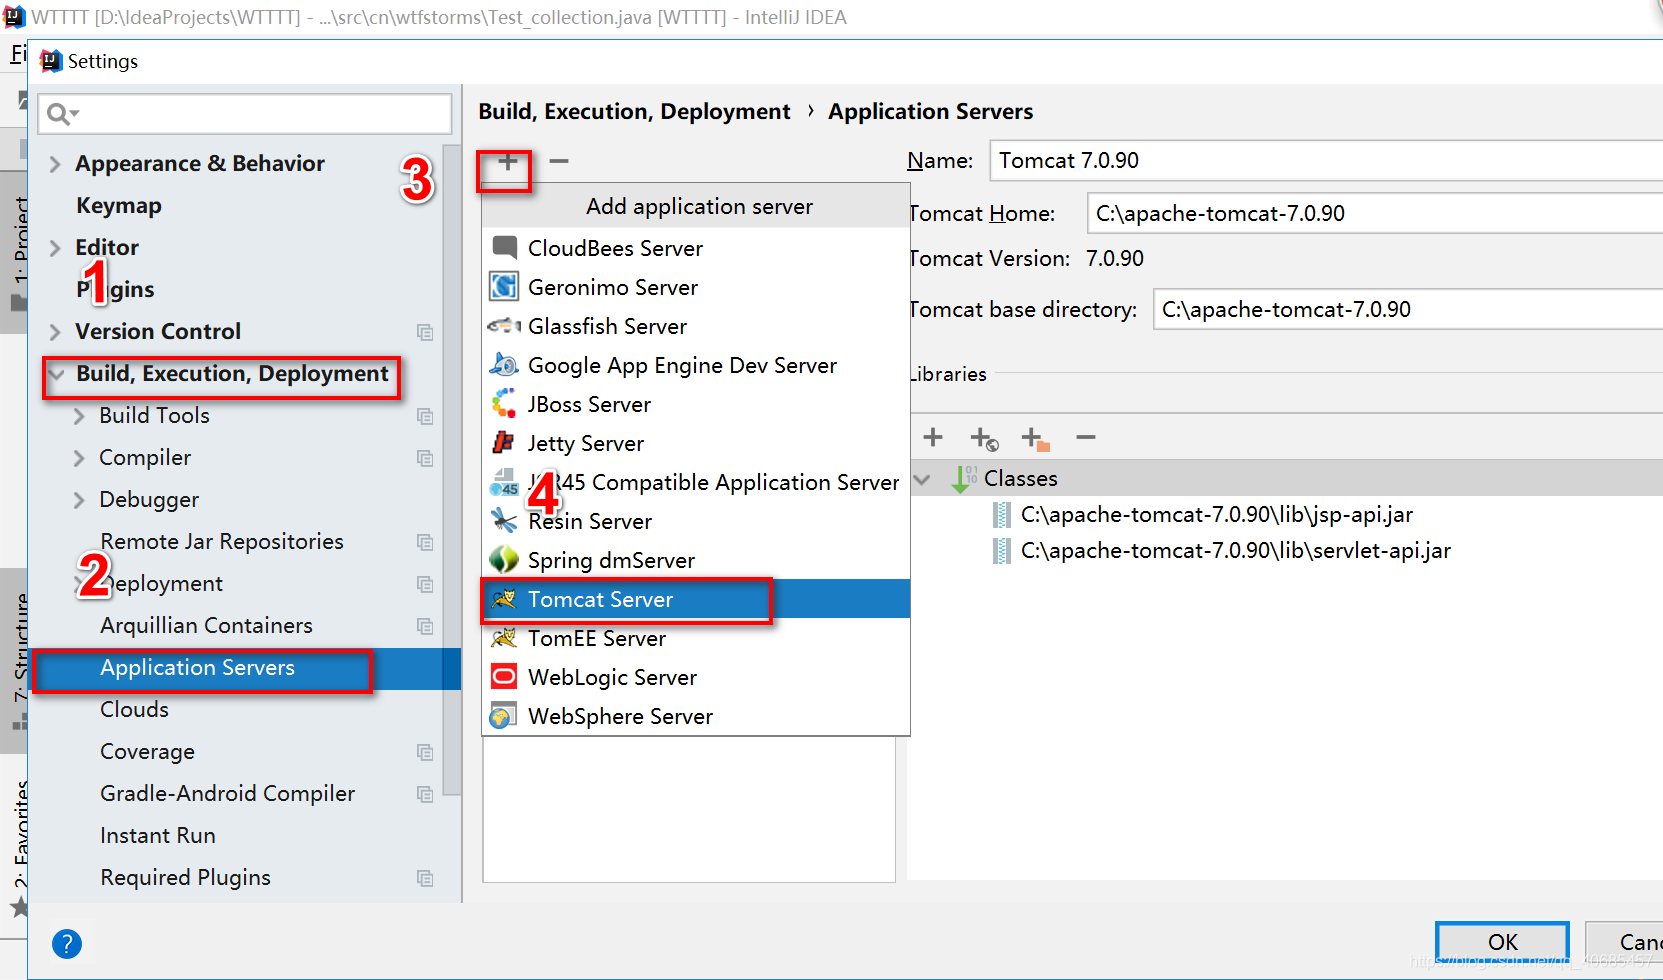Click the Name field with Tomcat 7.0.90
This screenshot has height=980, width=1663.
coord(1326,160)
